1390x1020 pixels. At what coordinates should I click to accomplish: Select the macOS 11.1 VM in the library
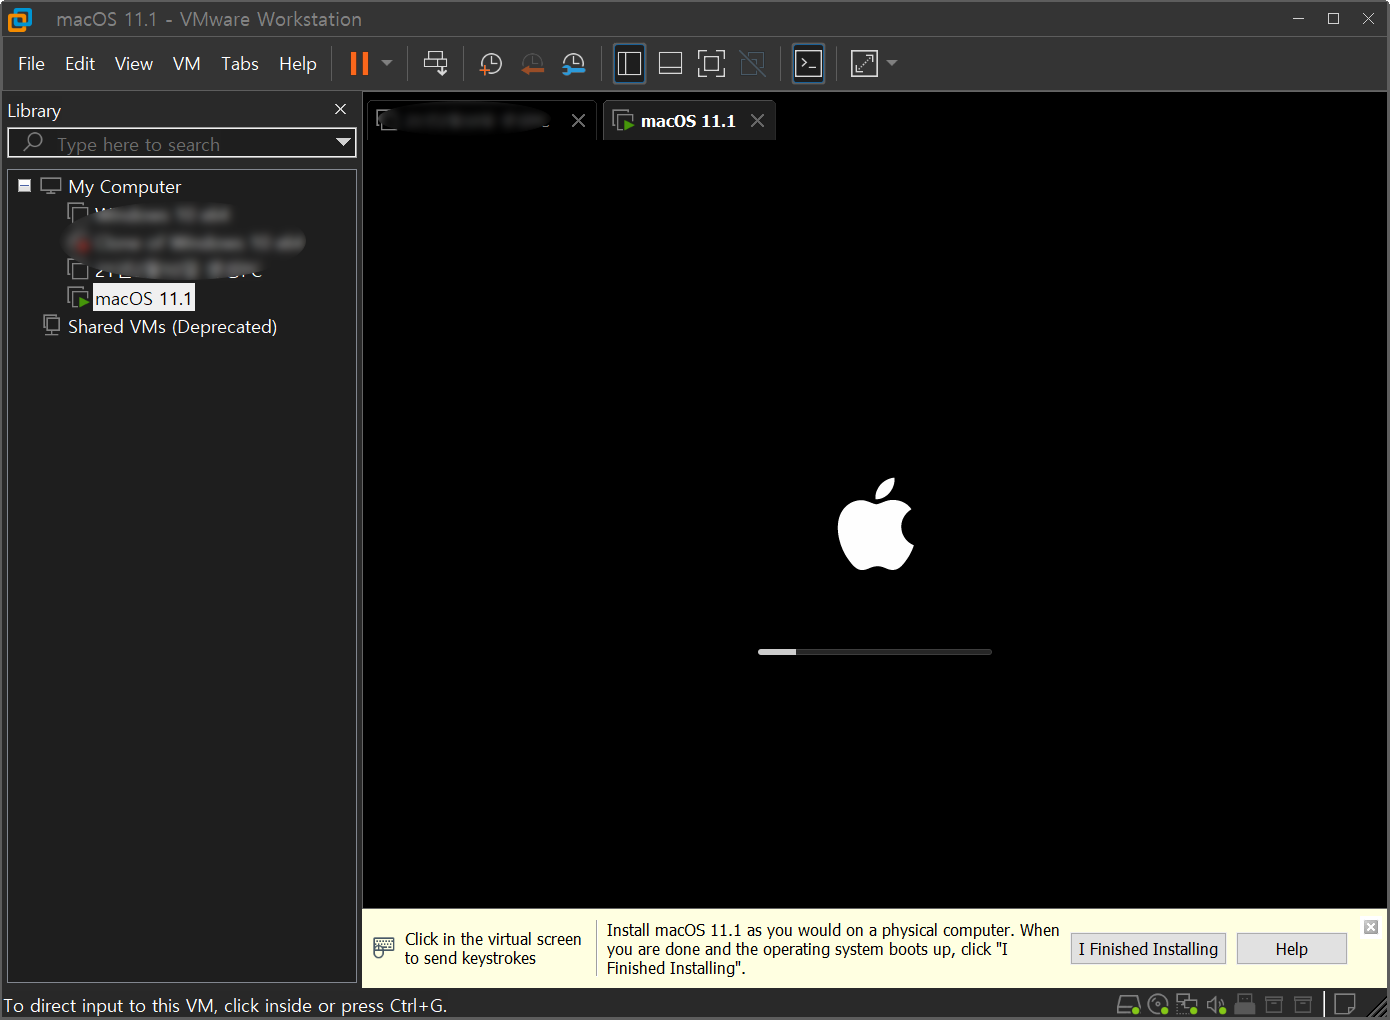[144, 298]
